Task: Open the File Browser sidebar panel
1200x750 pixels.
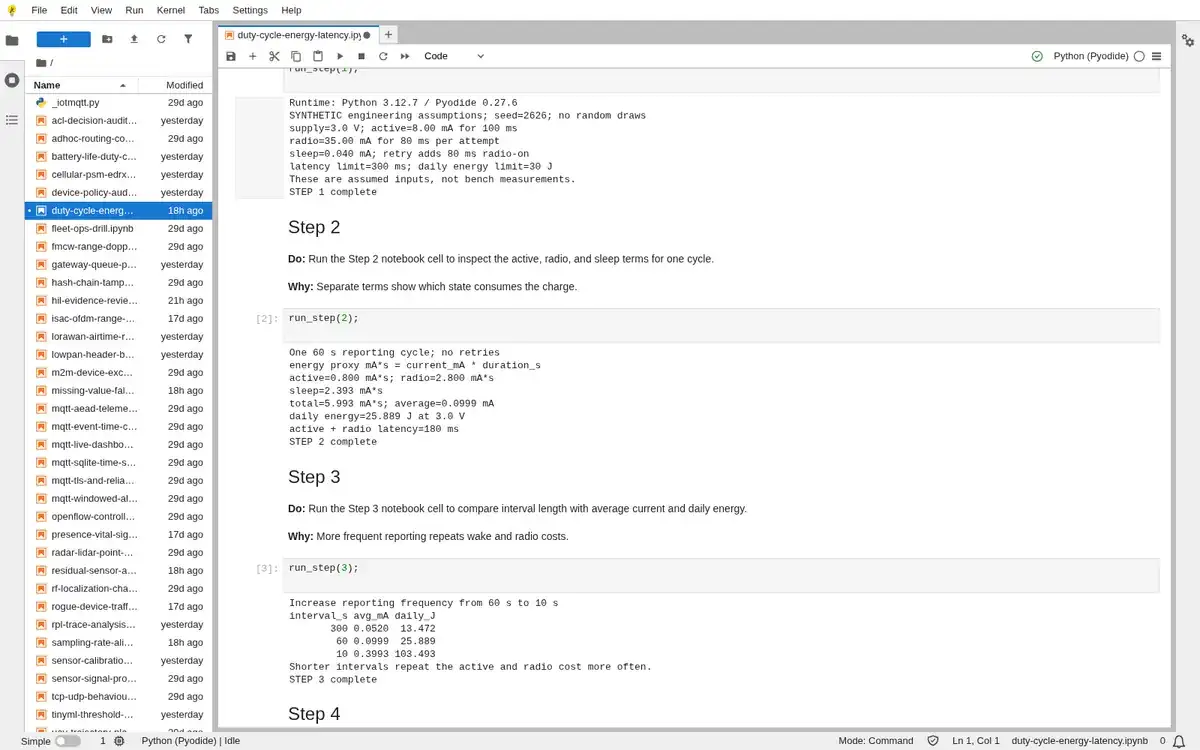Action: [x=12, y=41]
